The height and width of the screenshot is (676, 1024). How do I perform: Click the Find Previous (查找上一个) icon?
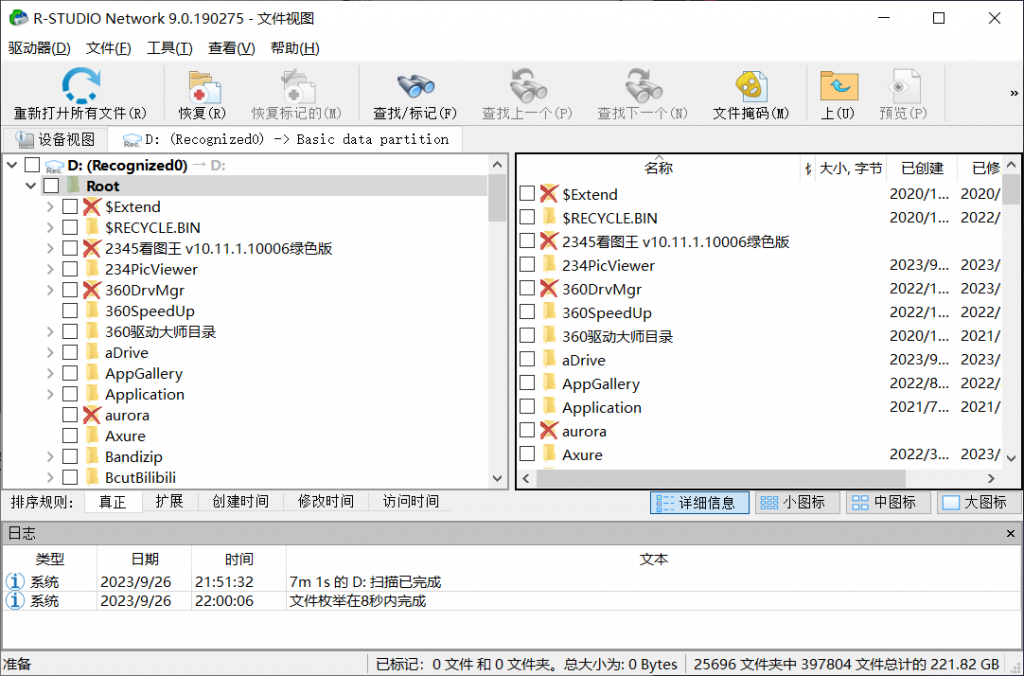tap(527, 86)
